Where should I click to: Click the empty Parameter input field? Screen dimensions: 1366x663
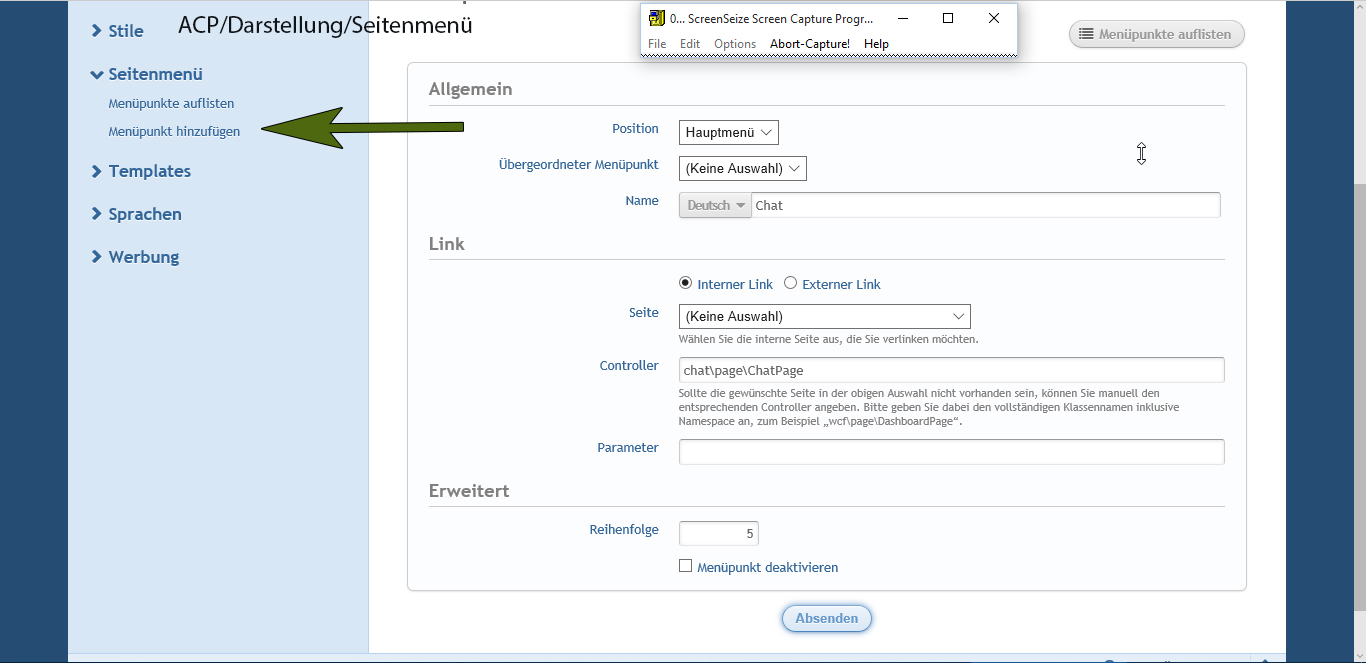pyautogui.click(x=951, y=452)
